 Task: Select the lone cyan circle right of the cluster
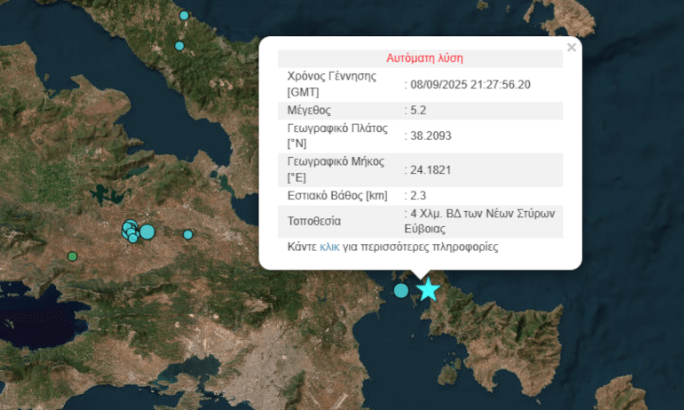tap(188, 235)
